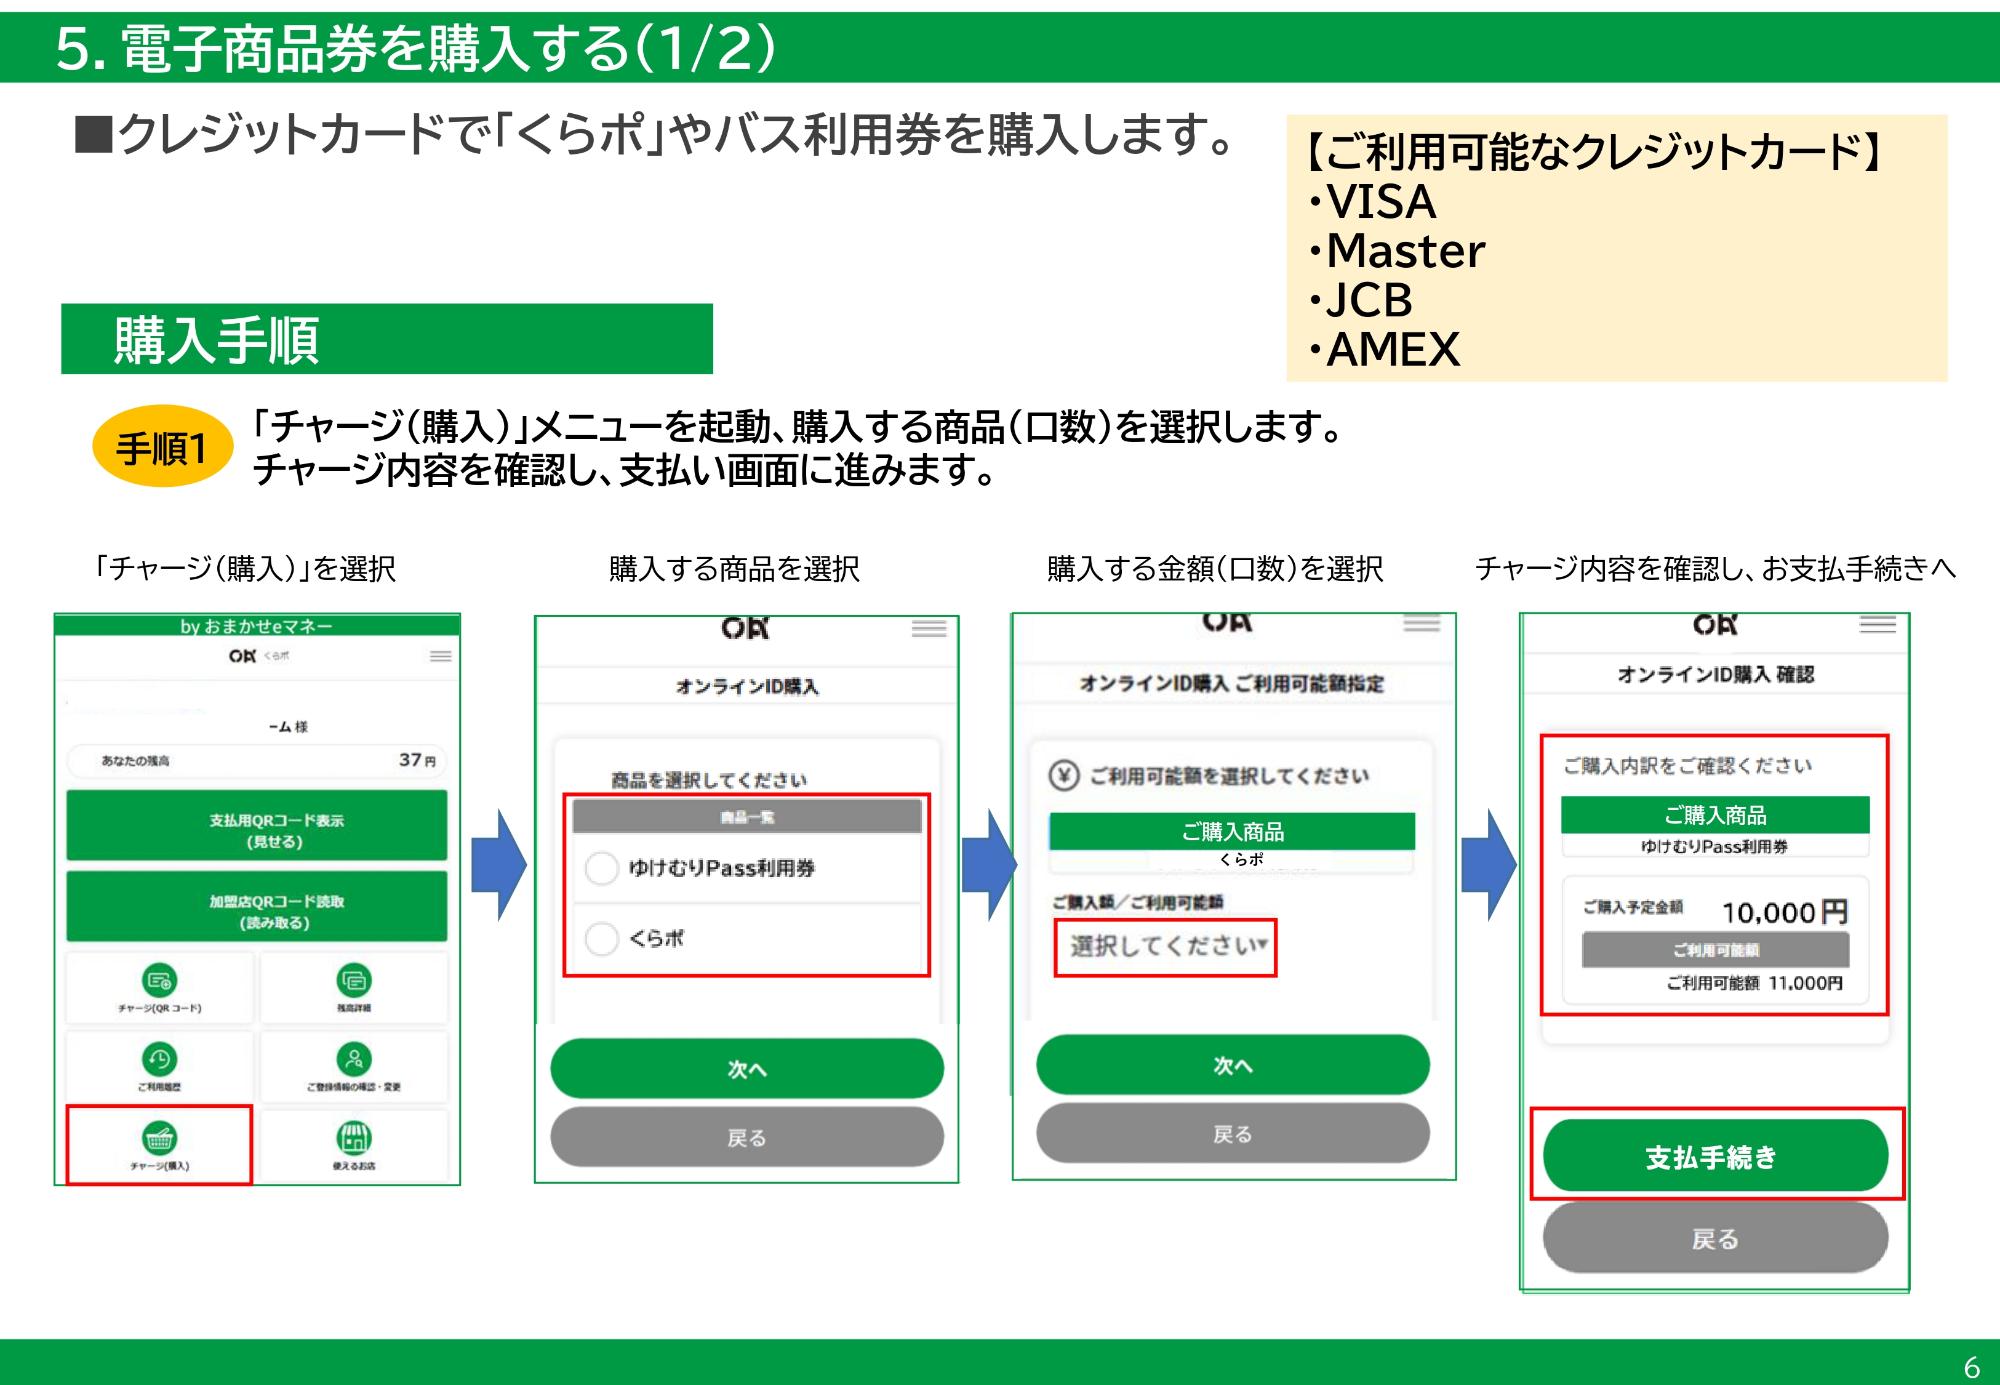
Task: Tap 戻る on confirmation screen
Action: coord(1716,1238)
